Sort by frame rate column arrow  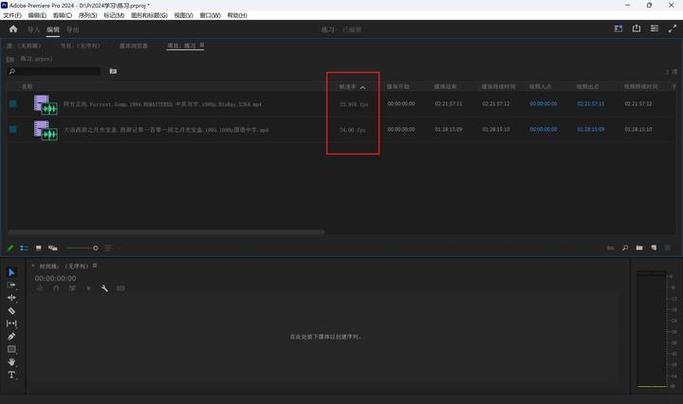tap(363, 87)
